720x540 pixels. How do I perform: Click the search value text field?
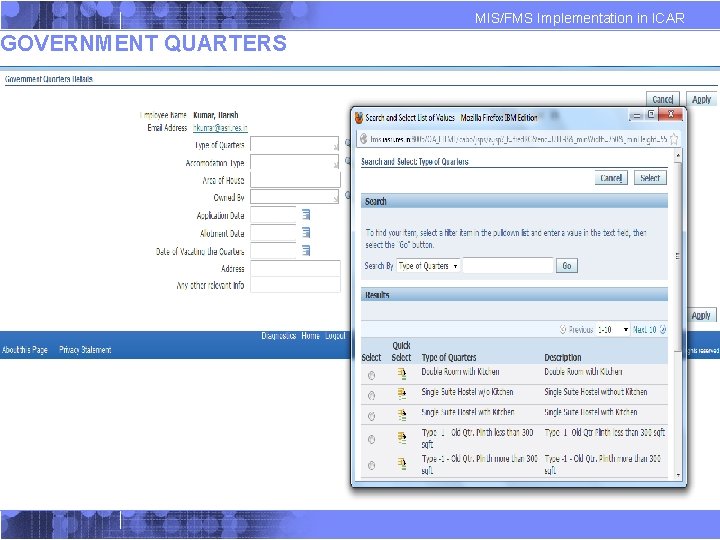point(508,265)
